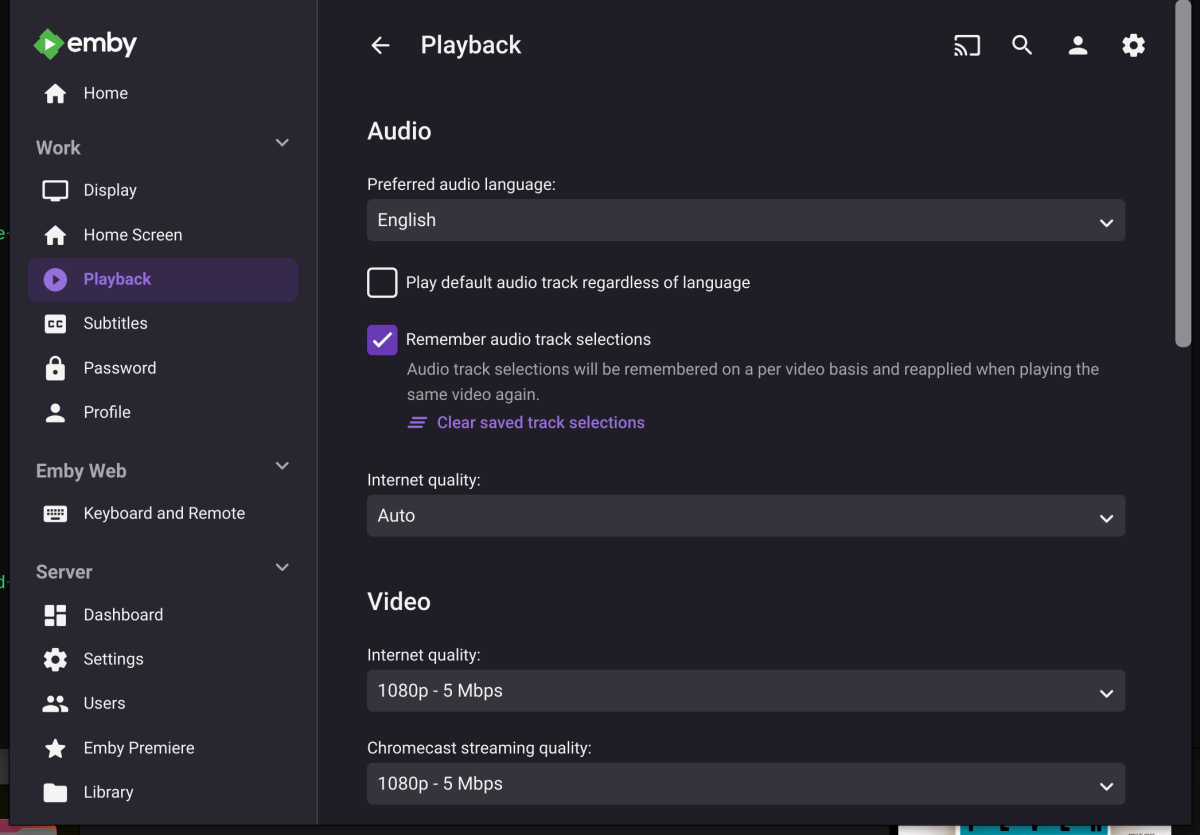
Task: Click the settings gear icon in header
Action: pos(1133,45)
